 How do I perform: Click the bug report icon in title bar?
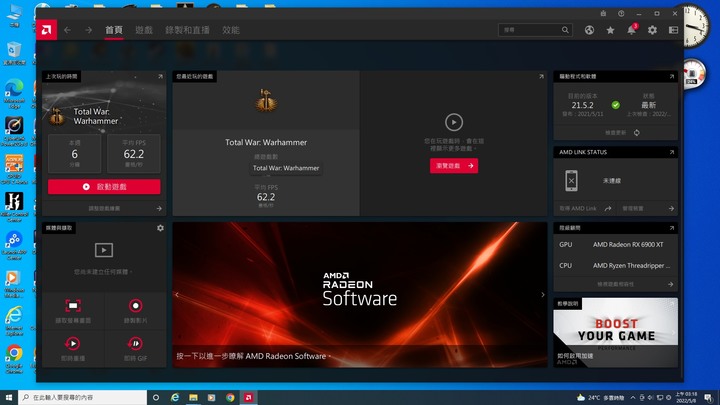tap(603, 14)
